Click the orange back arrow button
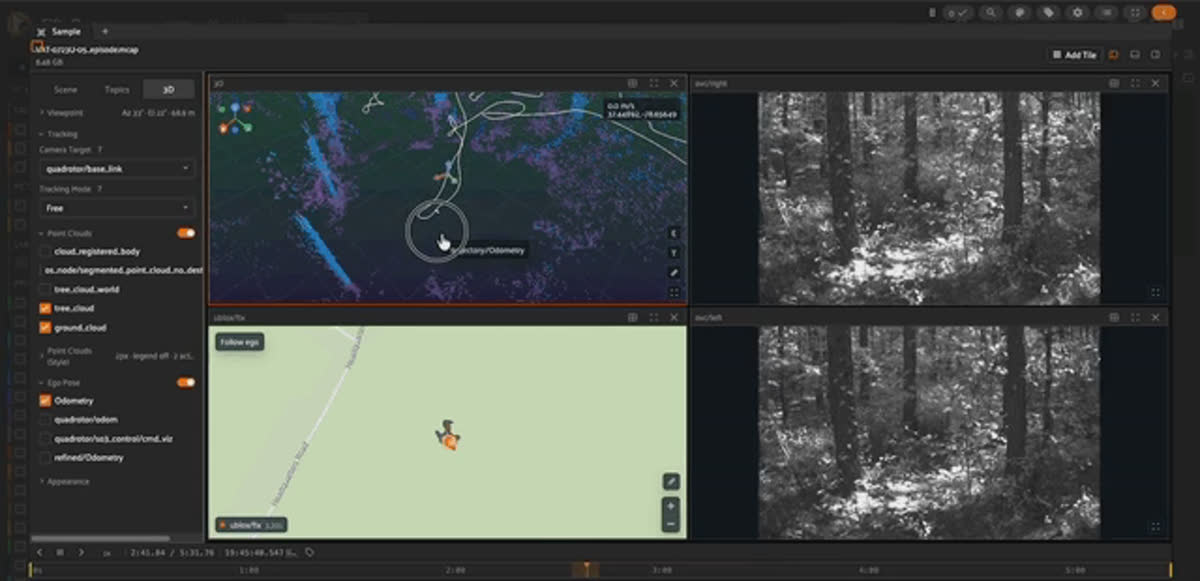 (1163, 13)
